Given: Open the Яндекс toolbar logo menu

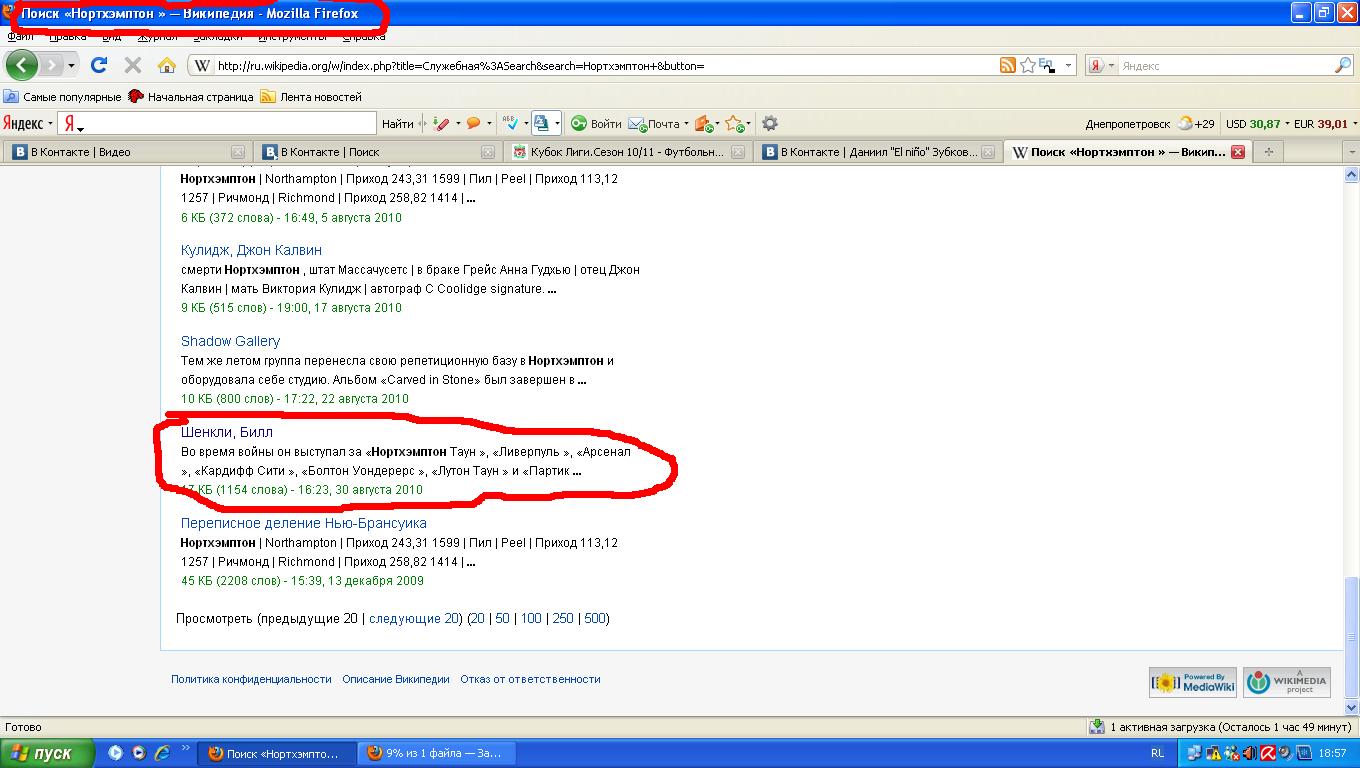Looking at the screenshot, I should pos(27,124).
